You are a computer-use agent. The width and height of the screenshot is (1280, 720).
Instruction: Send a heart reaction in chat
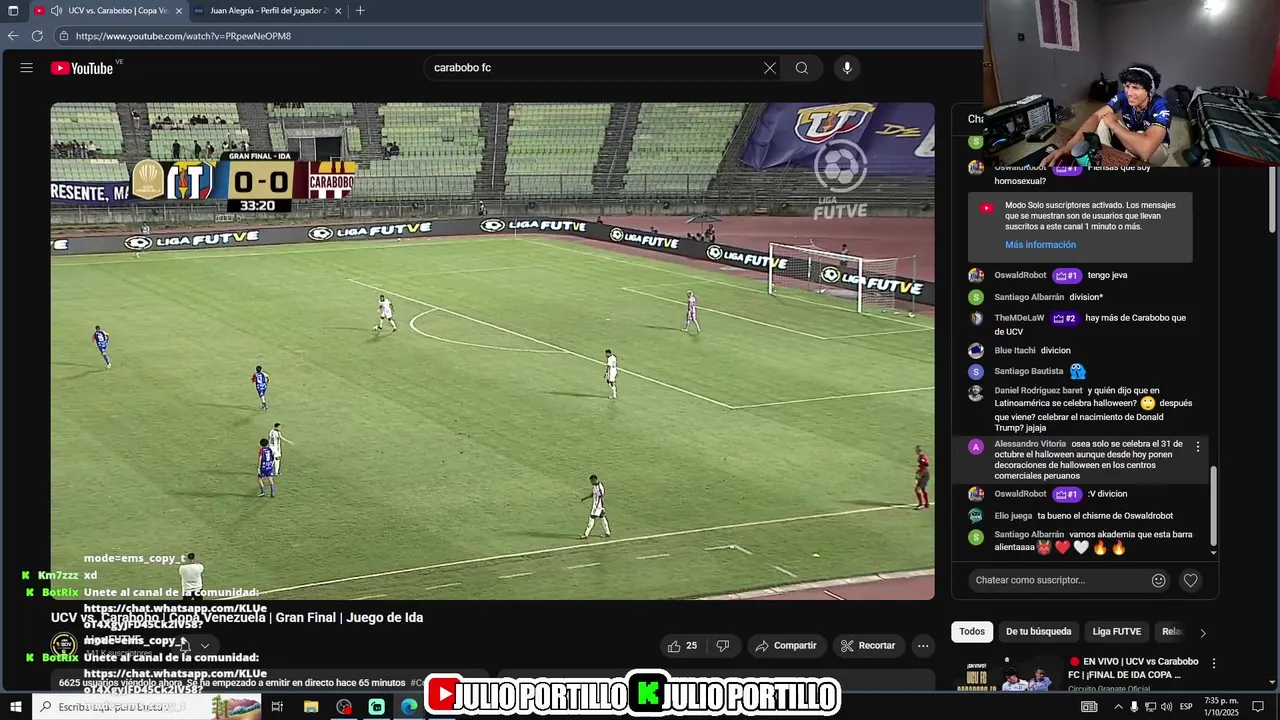[1191, 580]
